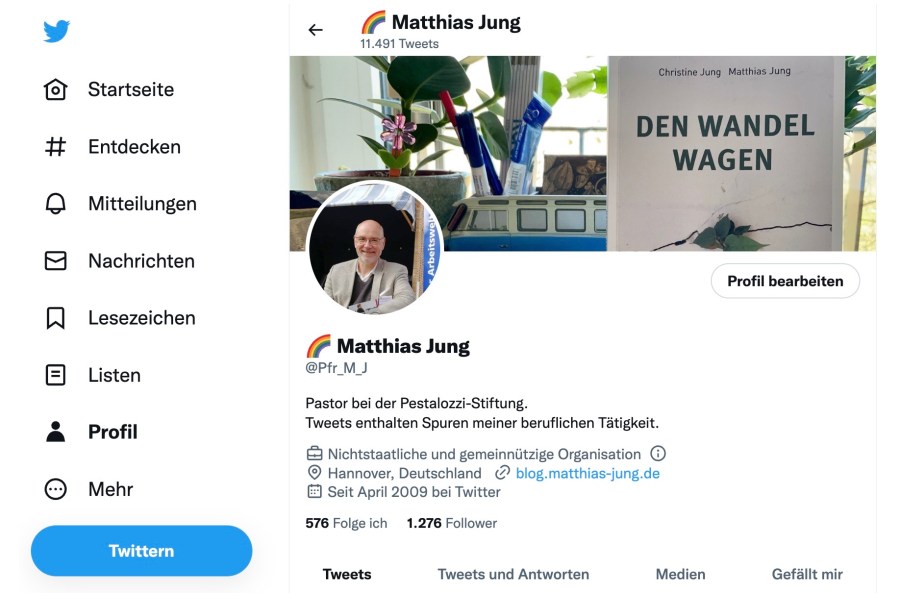Open Lesezeichen via the bookmark icon
This screenshot has height=593, width=900.
(56, 317)
